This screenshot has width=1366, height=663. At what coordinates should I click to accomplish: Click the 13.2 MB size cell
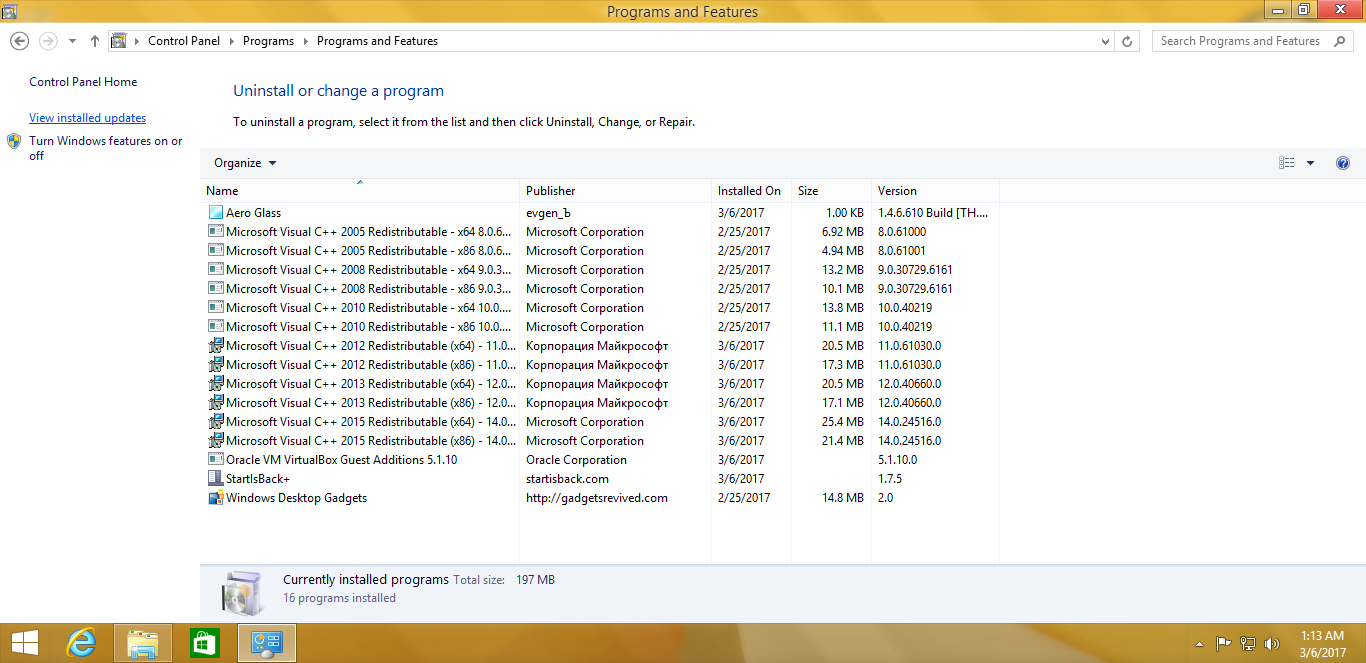tap(842, 269)
